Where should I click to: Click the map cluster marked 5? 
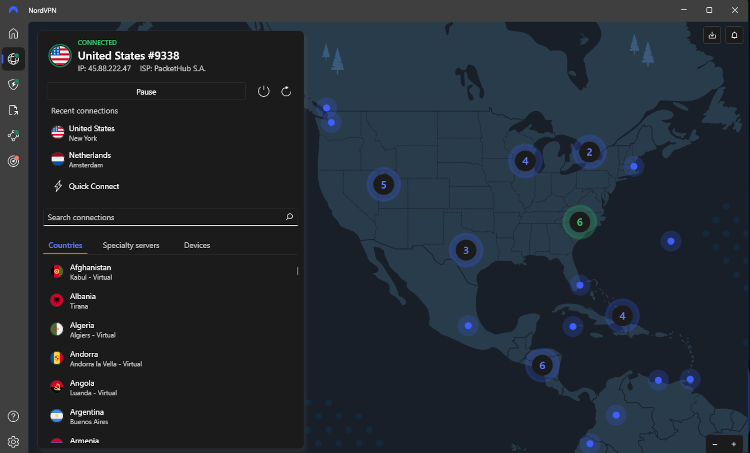pos(383,184)
